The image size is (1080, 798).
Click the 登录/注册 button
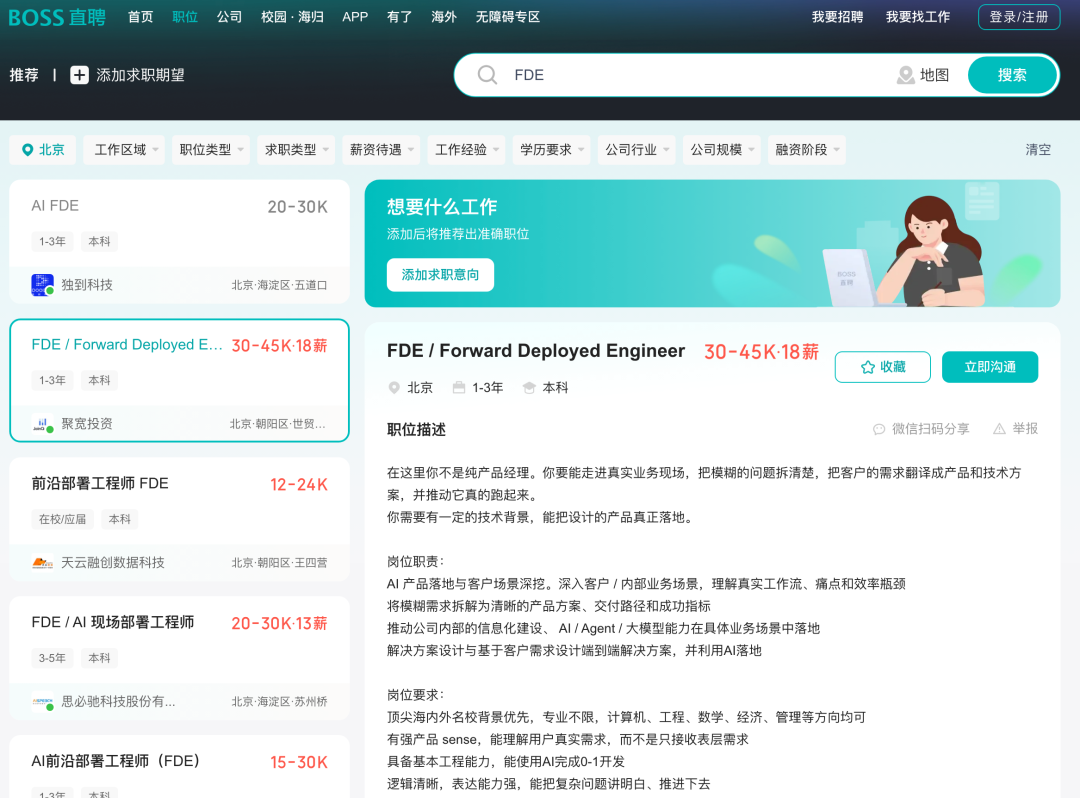[1019, 17]
